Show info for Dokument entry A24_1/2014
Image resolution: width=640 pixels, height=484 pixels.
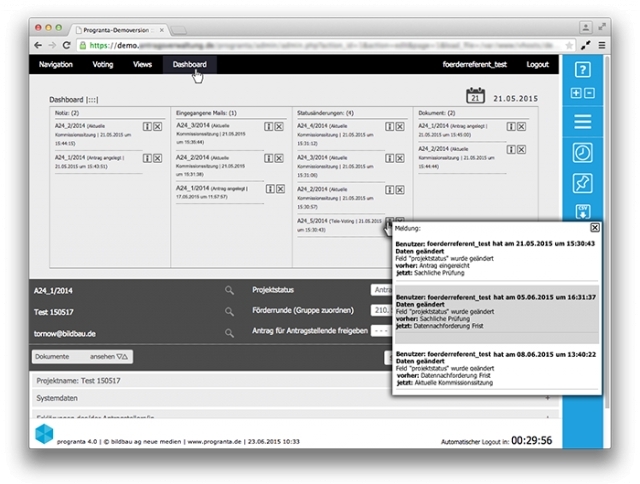point(511,127)
